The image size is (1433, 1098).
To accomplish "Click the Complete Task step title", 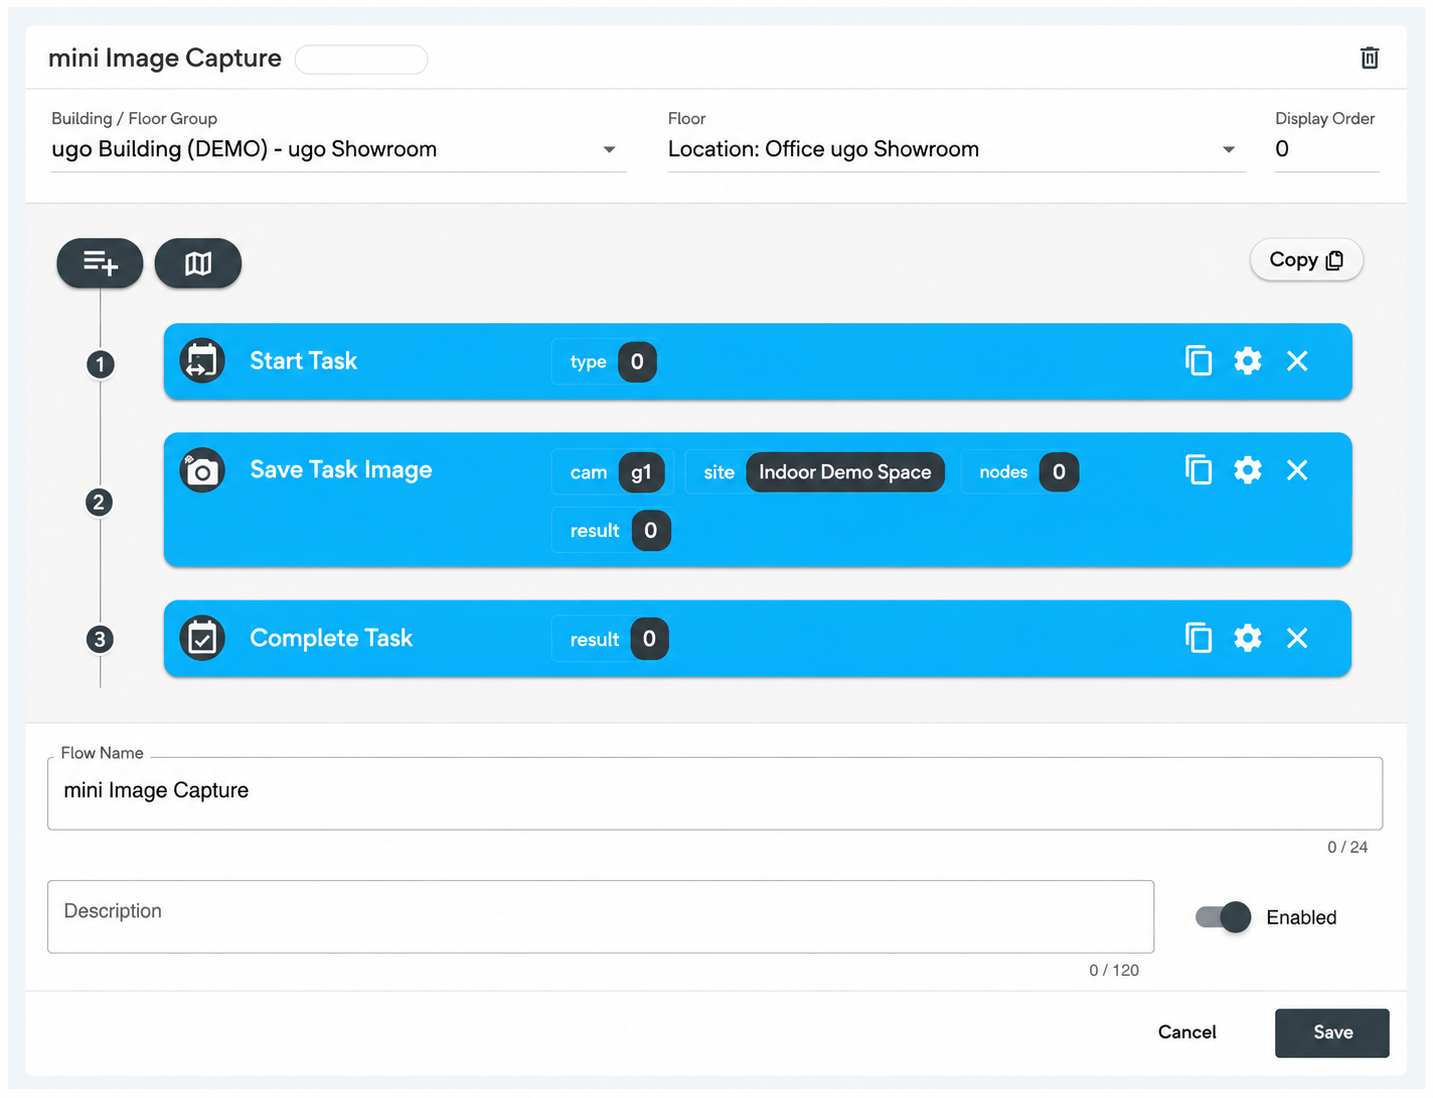I will (x=331, y=638).
